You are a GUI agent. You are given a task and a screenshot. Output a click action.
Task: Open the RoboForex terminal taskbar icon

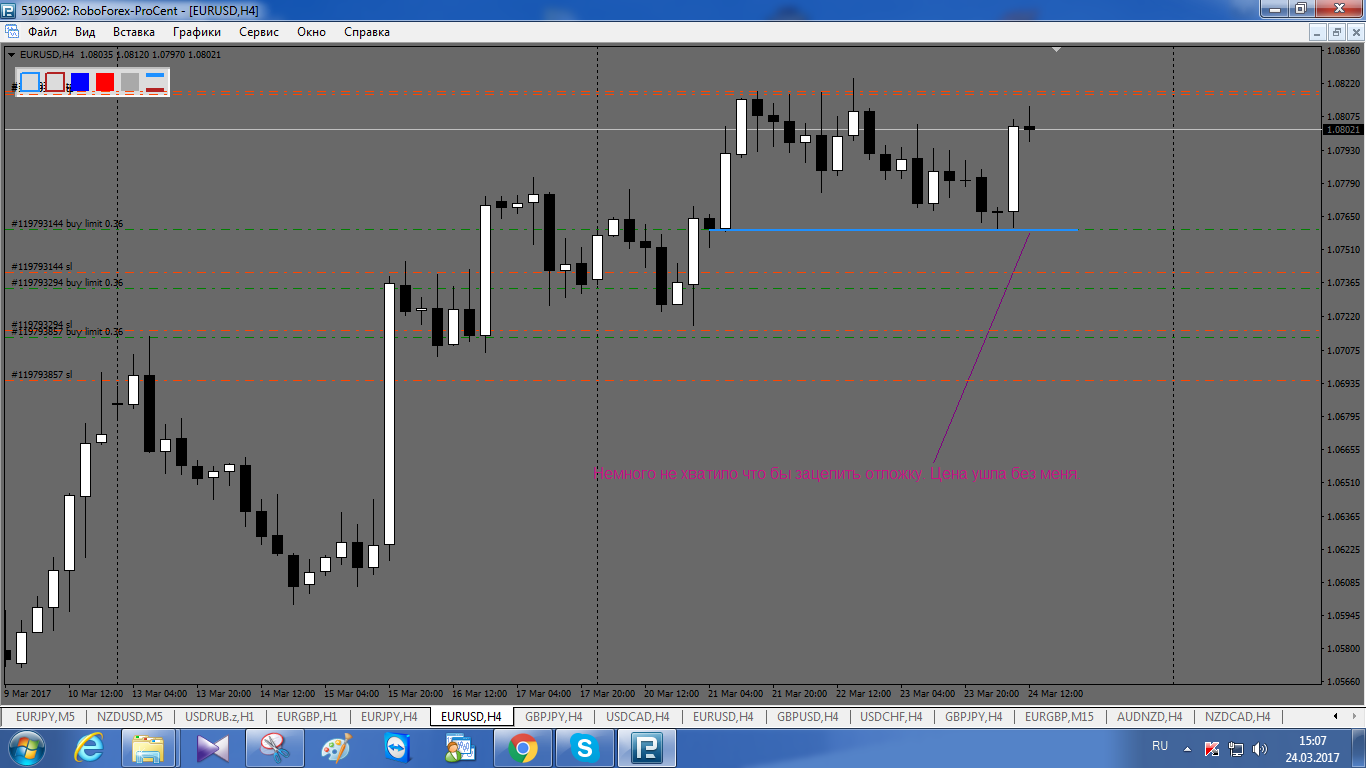tap(646, 748)
